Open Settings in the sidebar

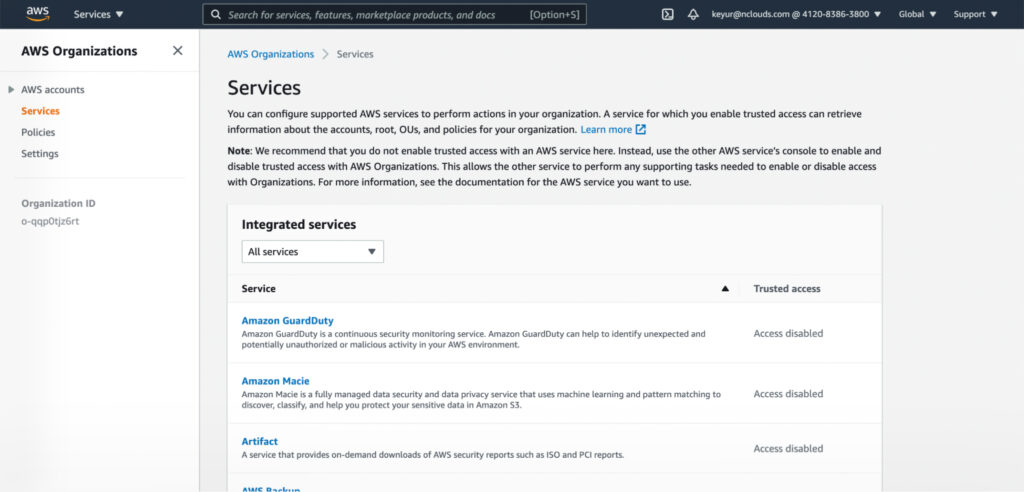tap(40, 154)
